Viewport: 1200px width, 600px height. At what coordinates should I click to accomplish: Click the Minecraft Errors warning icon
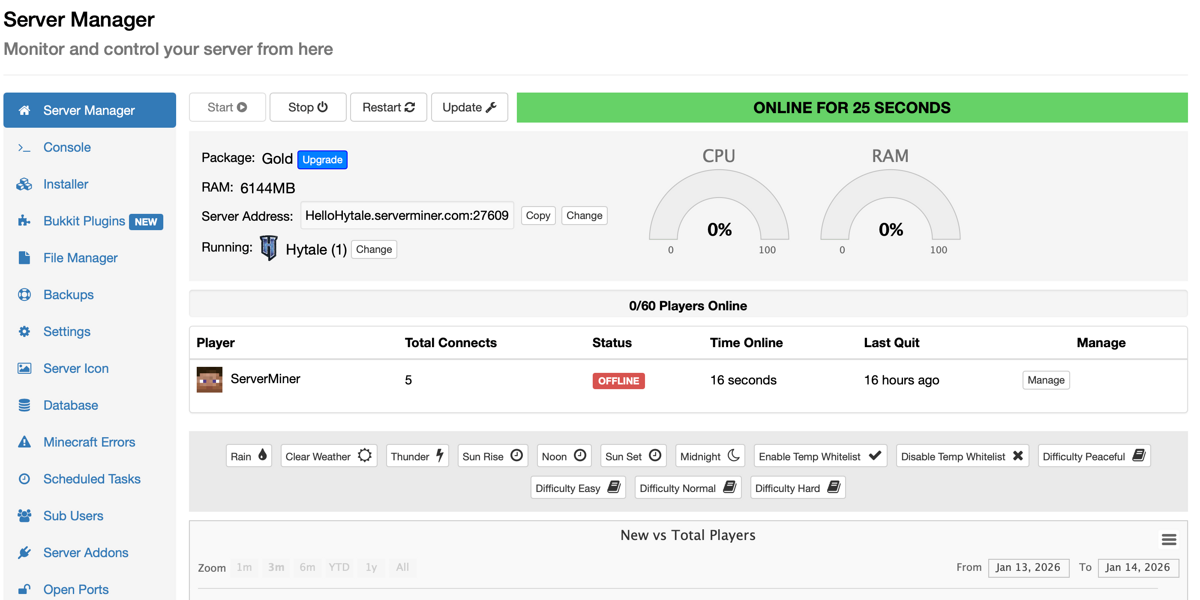pos(24,442)
